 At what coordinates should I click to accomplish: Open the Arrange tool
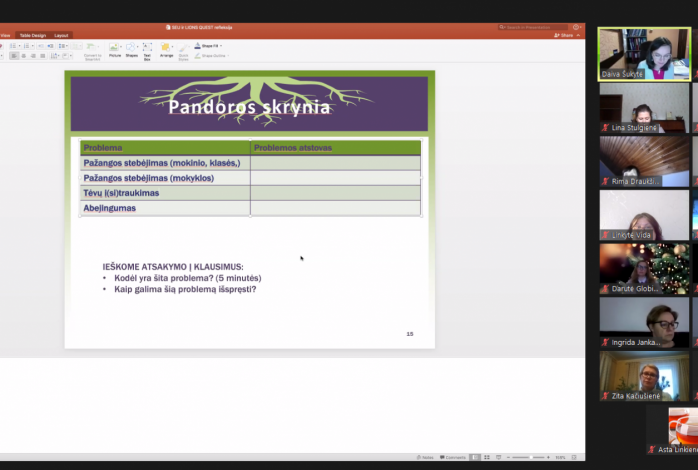click(x=166, y=49)
